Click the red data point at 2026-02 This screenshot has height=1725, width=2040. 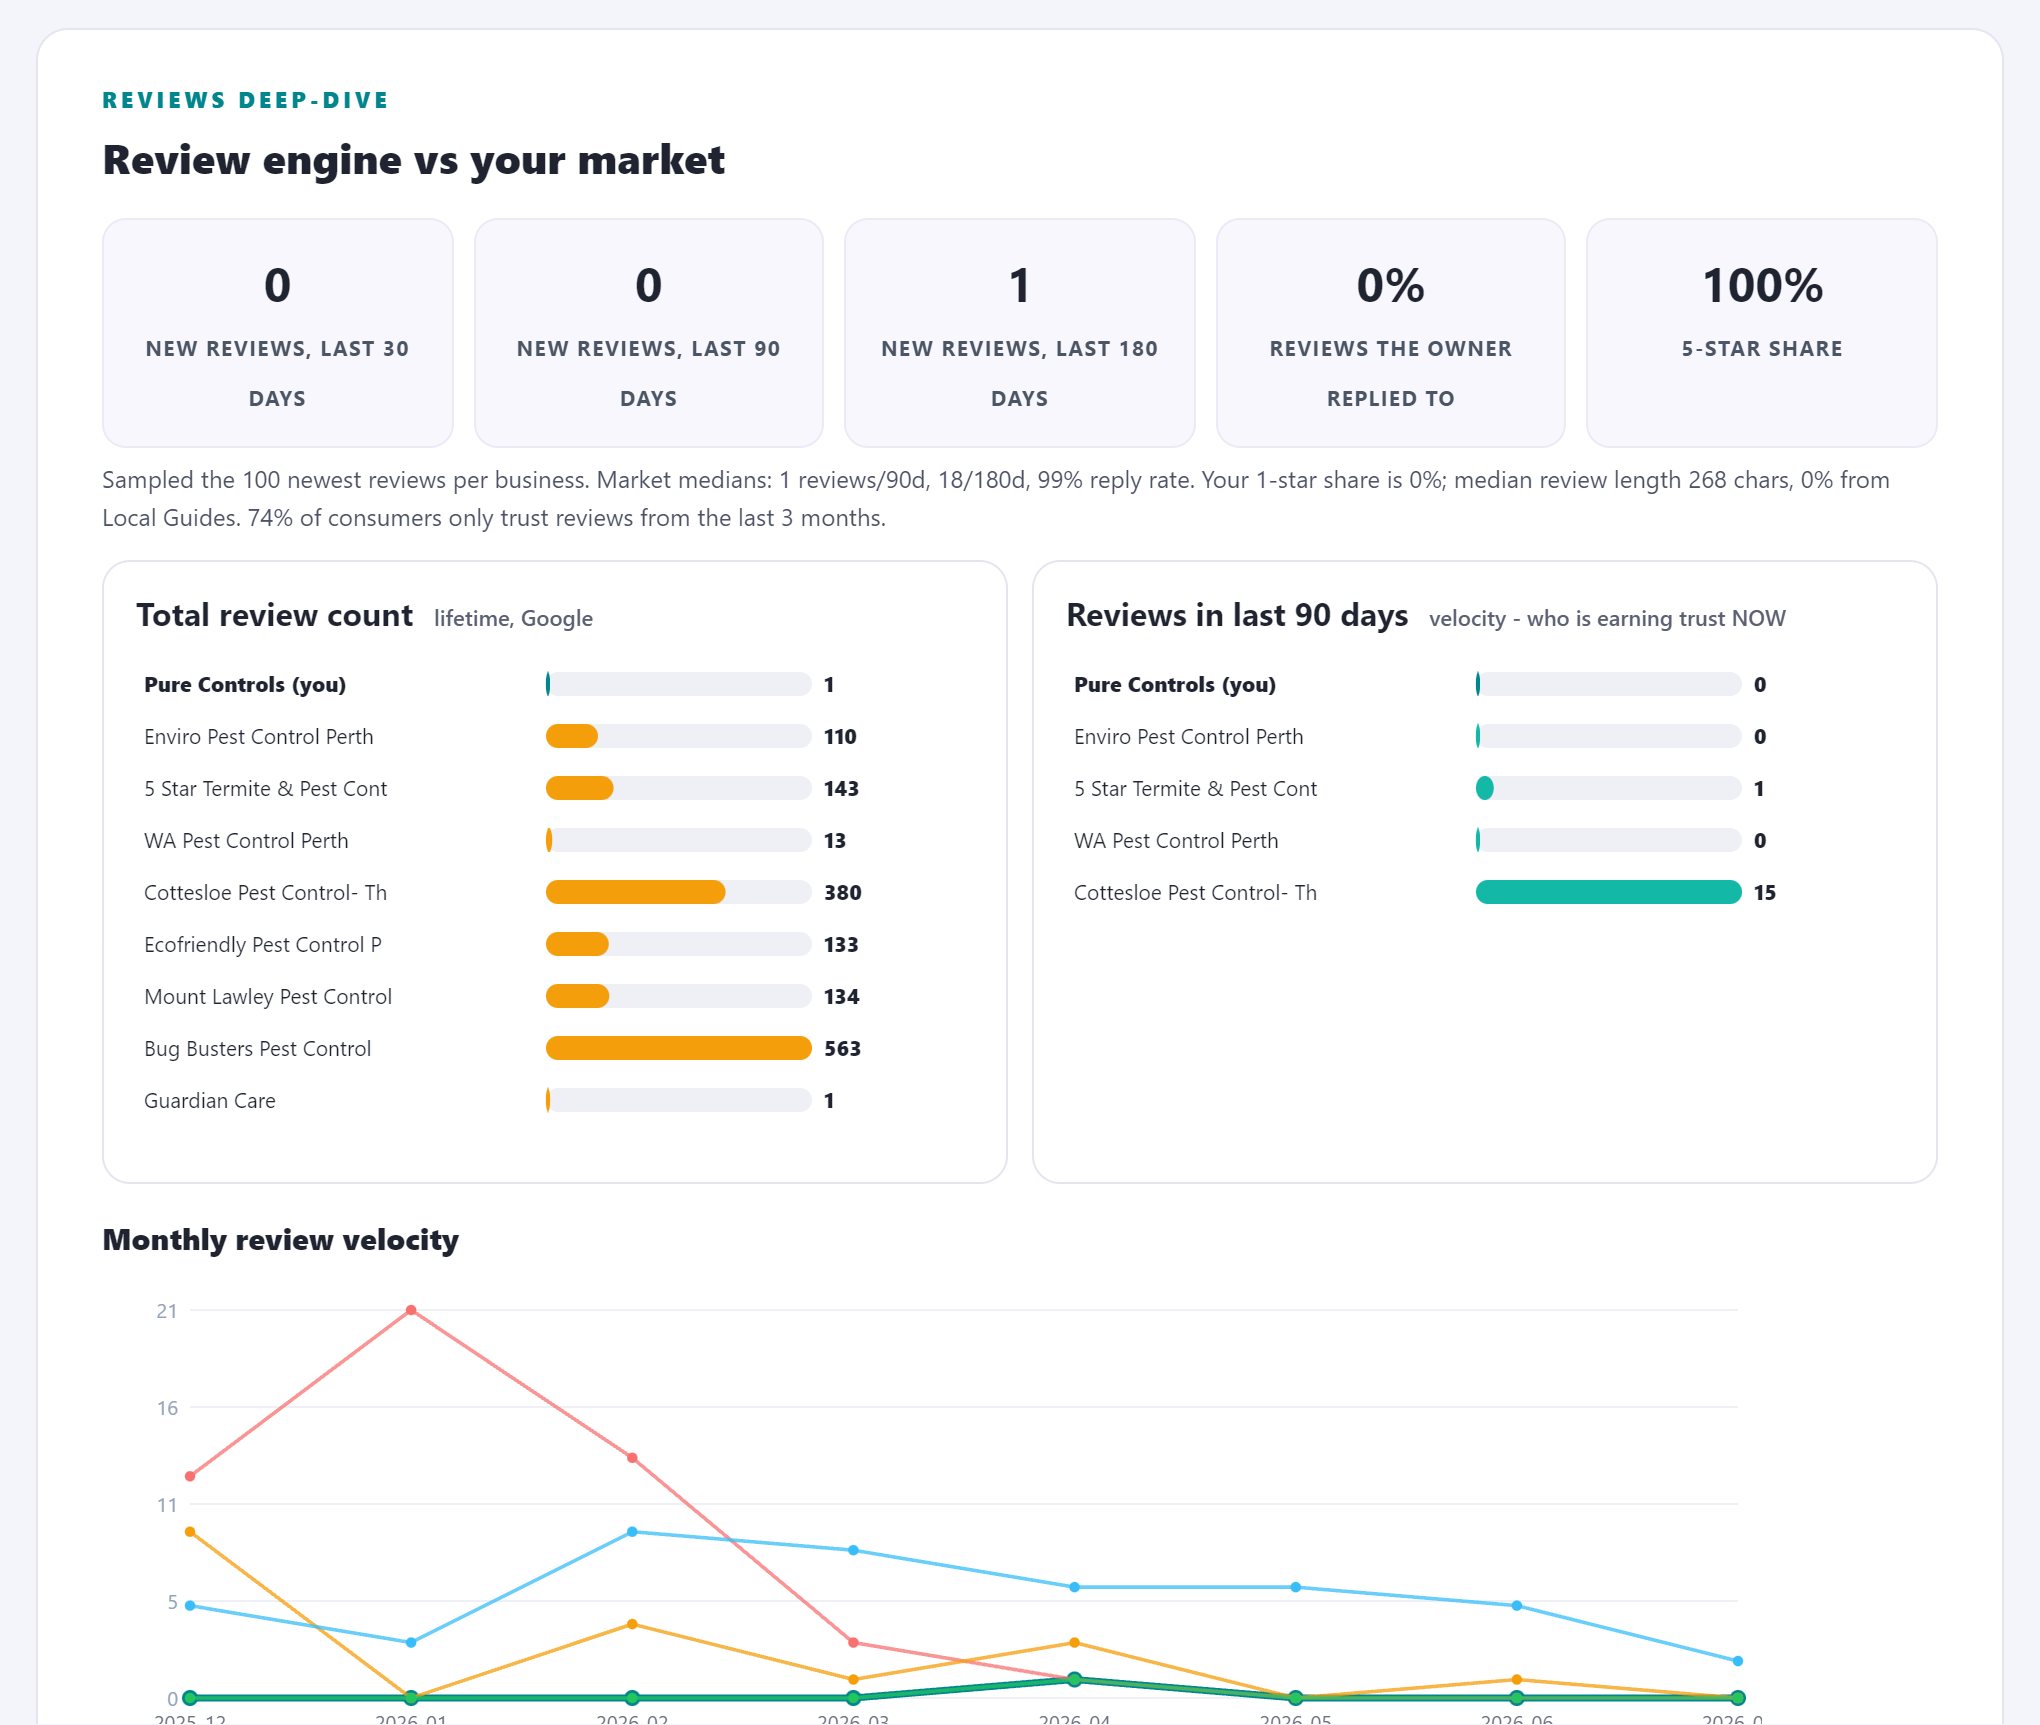pos(632,1458)
